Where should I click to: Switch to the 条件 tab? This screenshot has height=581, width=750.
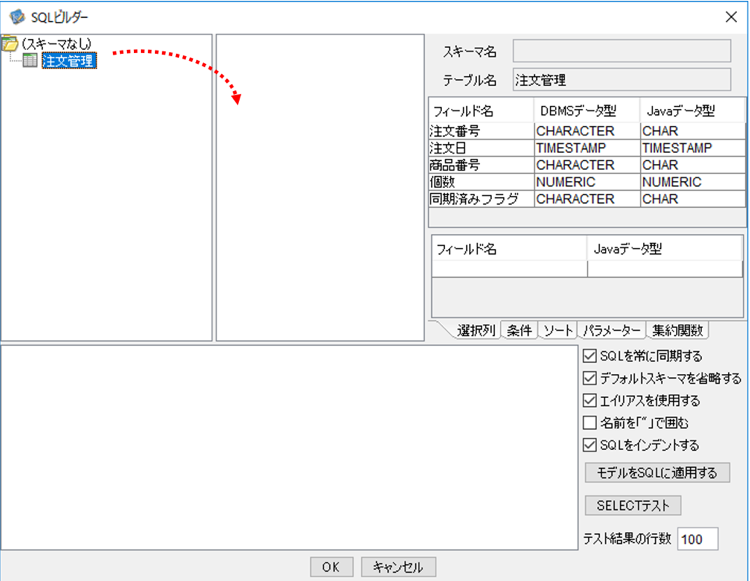519,330
